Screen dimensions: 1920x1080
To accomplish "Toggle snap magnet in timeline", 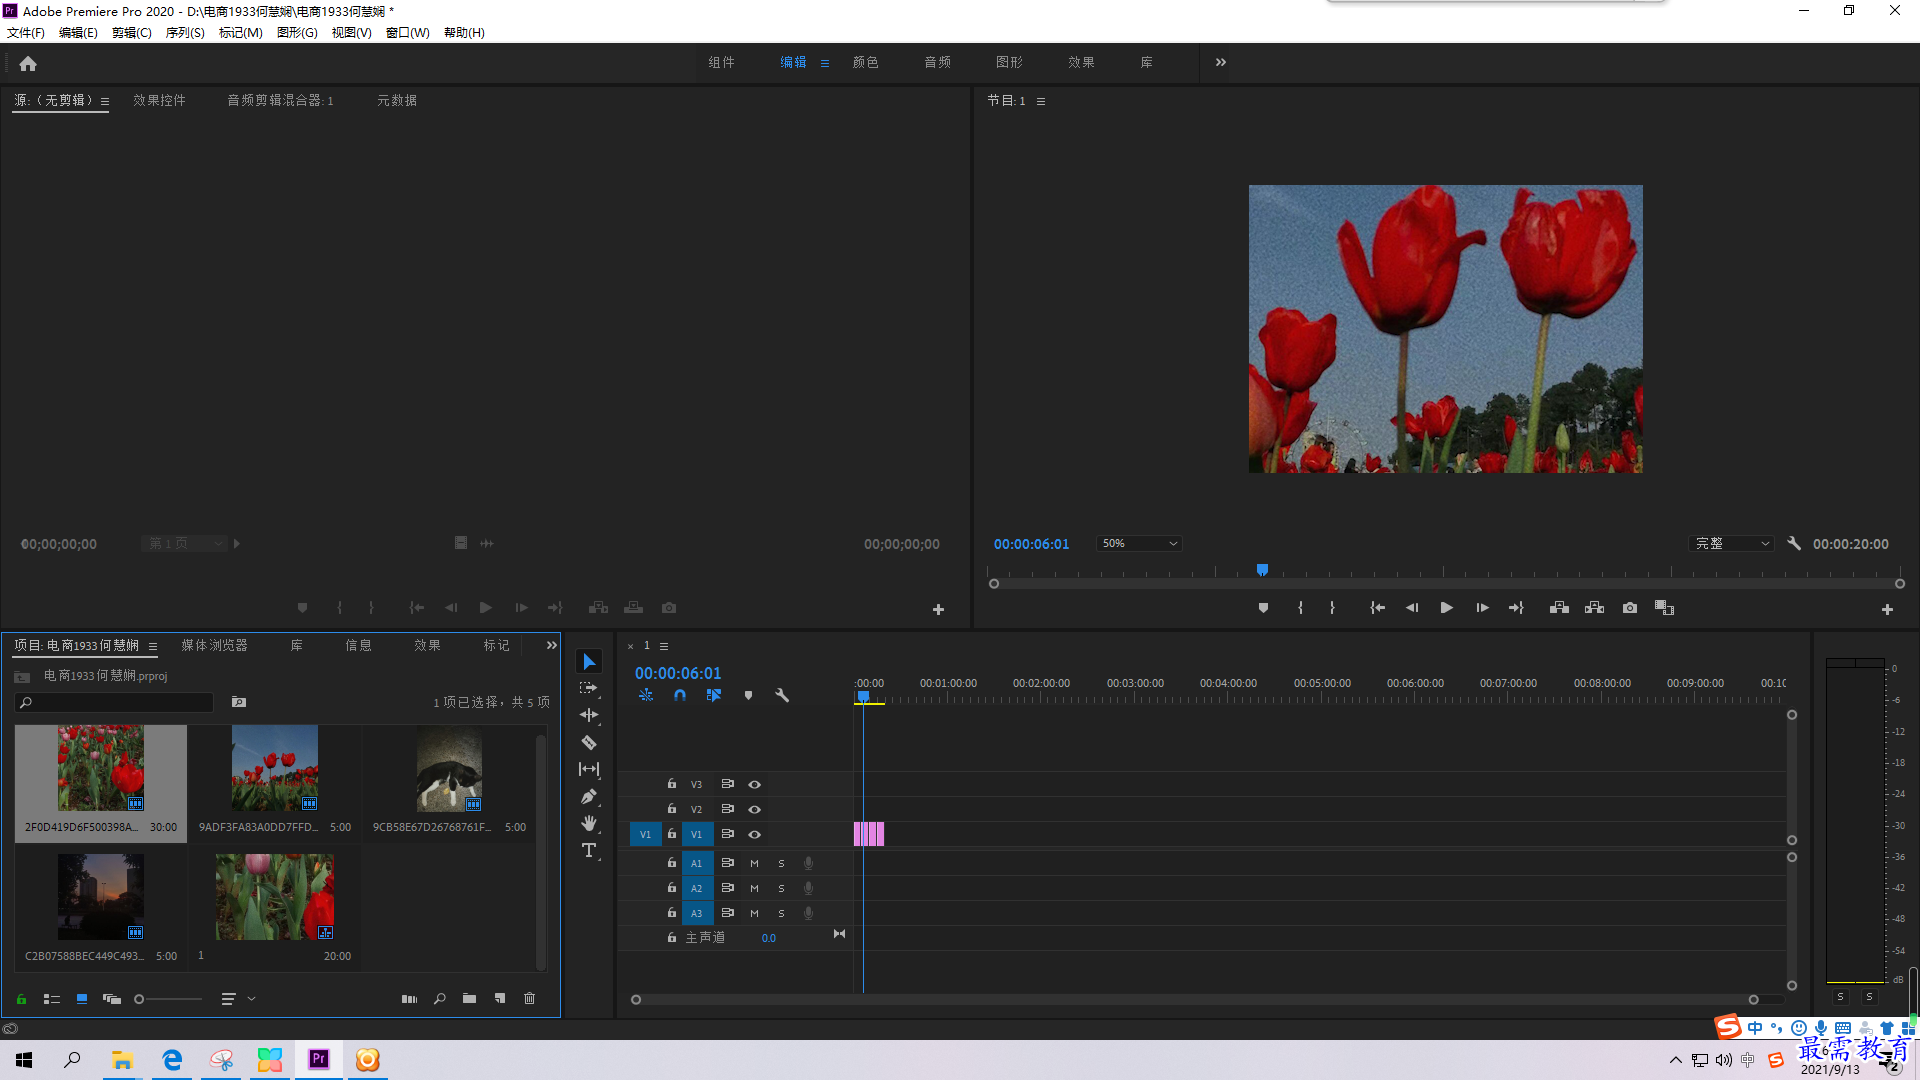I will tap(680, 695).
